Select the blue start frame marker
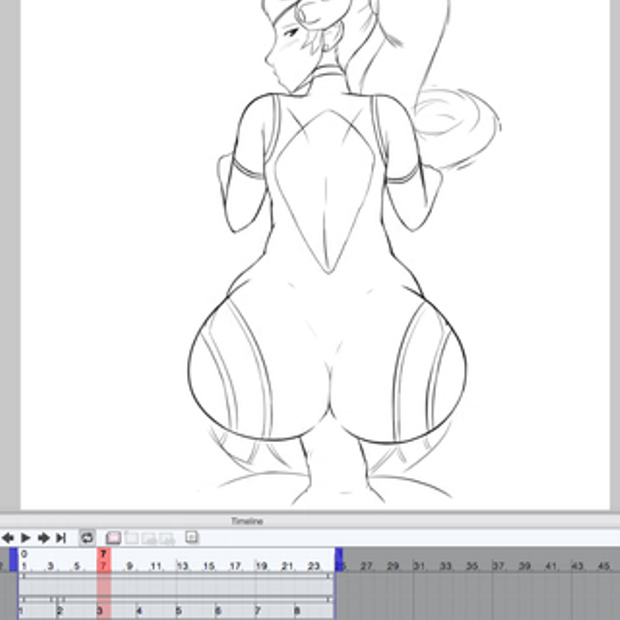 13,560
